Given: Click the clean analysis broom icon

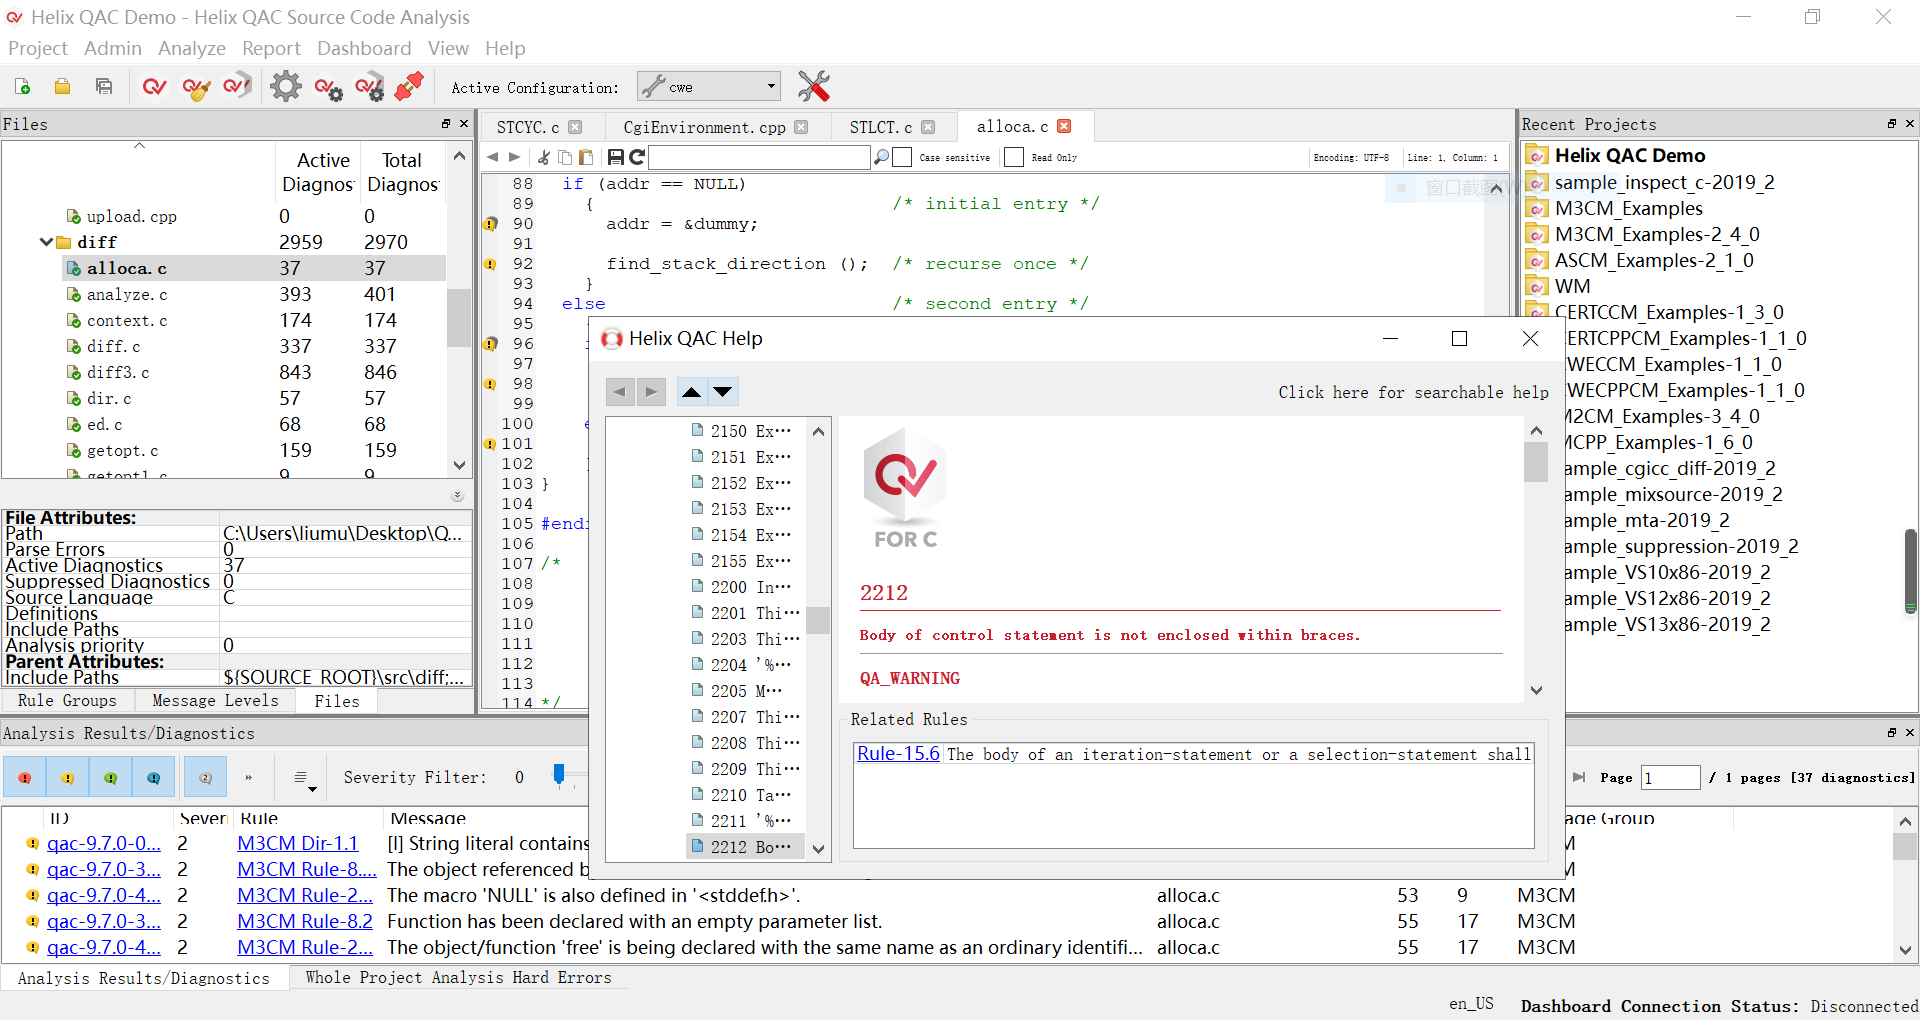Looking at the screenshot, I should point(196,87).
